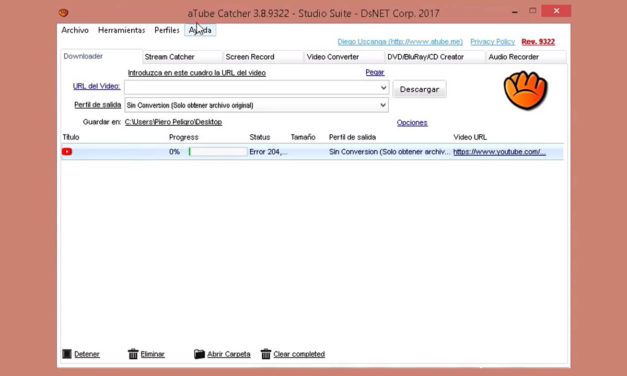
Task: Click the Eliminar link
Action: [x=152, y=354]
